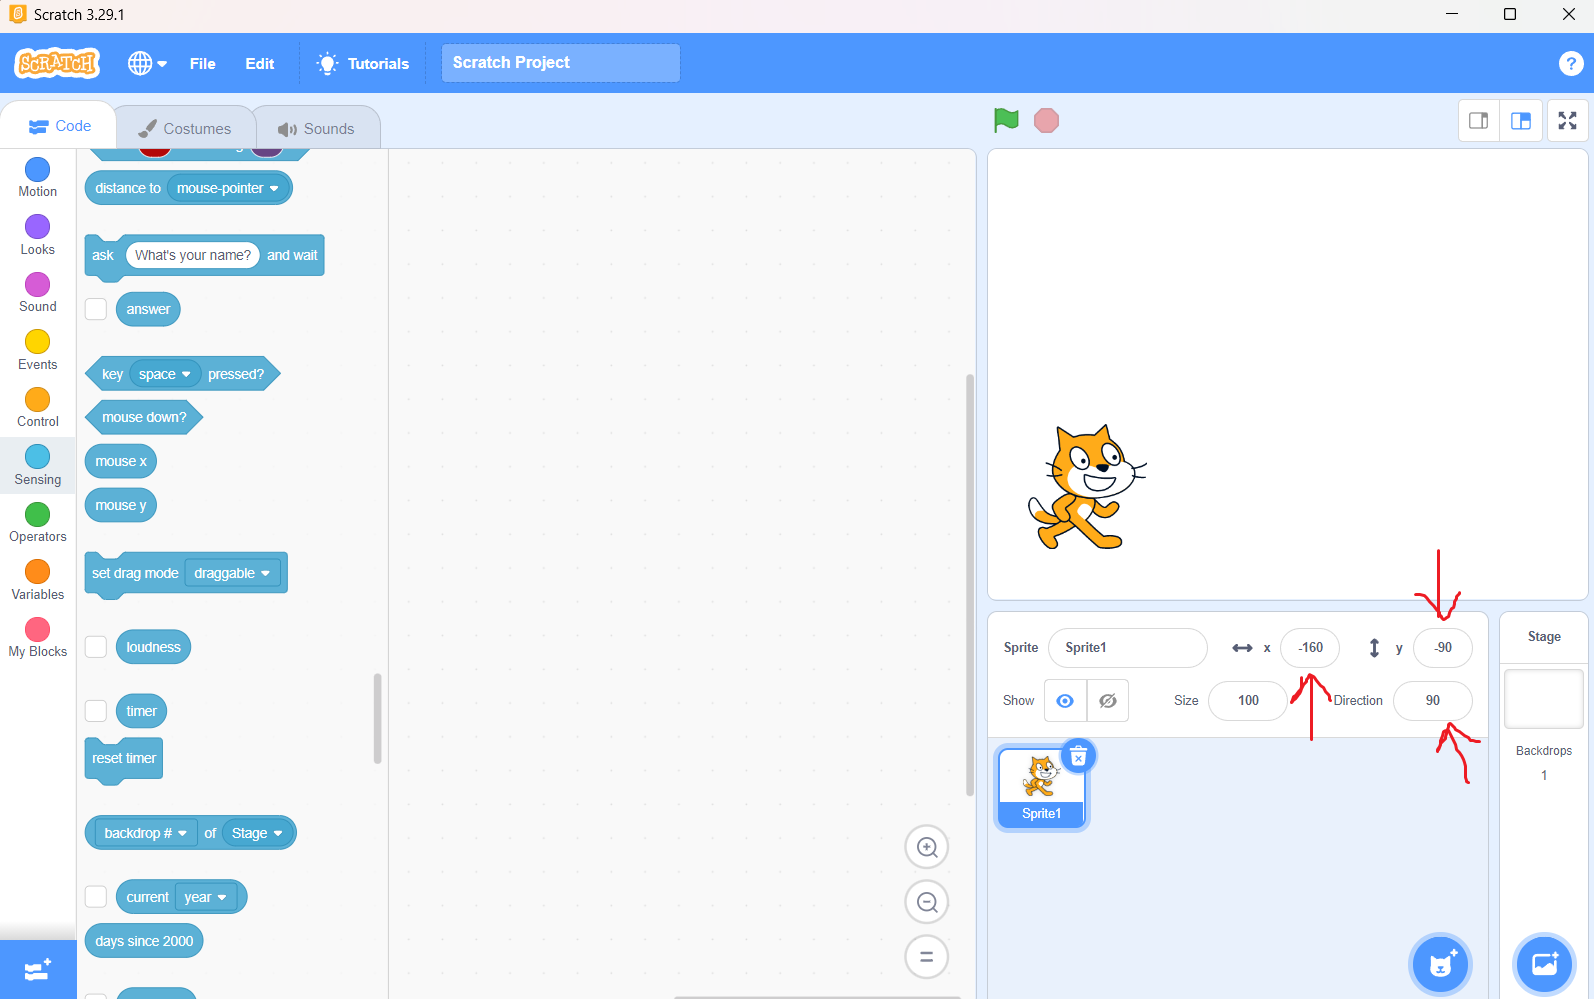
Task: Click the sprite Direction input field
Action: pyautogui.click(x=1432, y=701)
